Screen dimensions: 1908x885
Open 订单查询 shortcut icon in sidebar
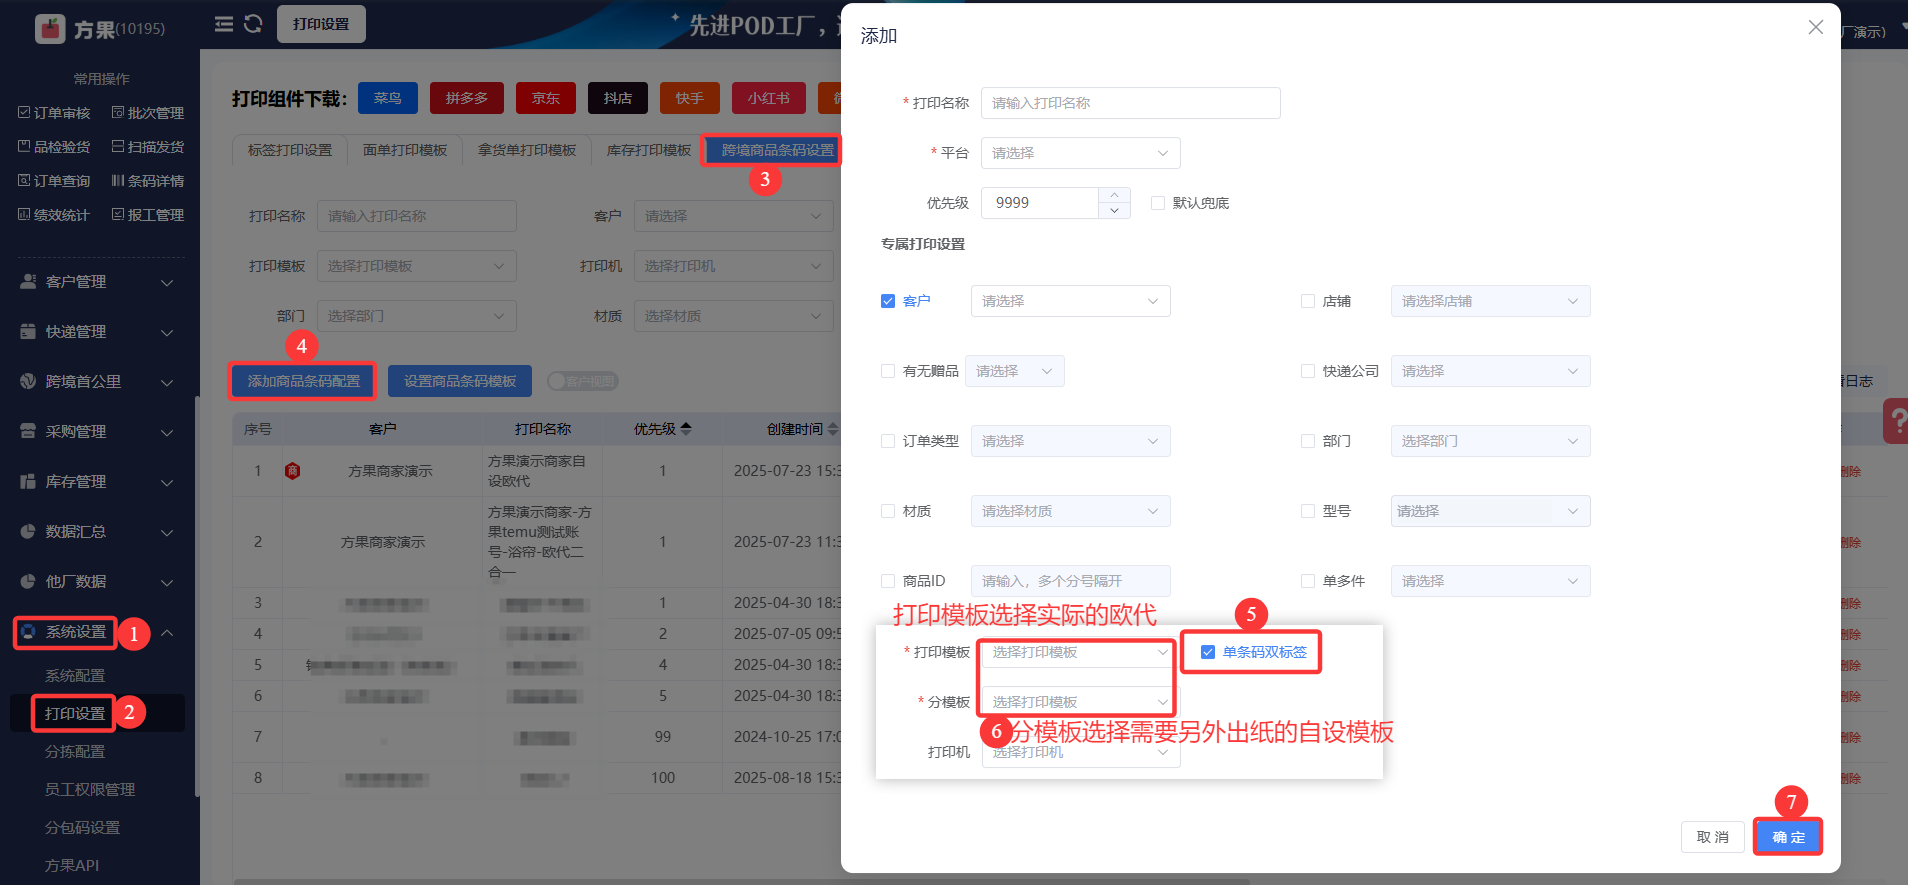24,180
